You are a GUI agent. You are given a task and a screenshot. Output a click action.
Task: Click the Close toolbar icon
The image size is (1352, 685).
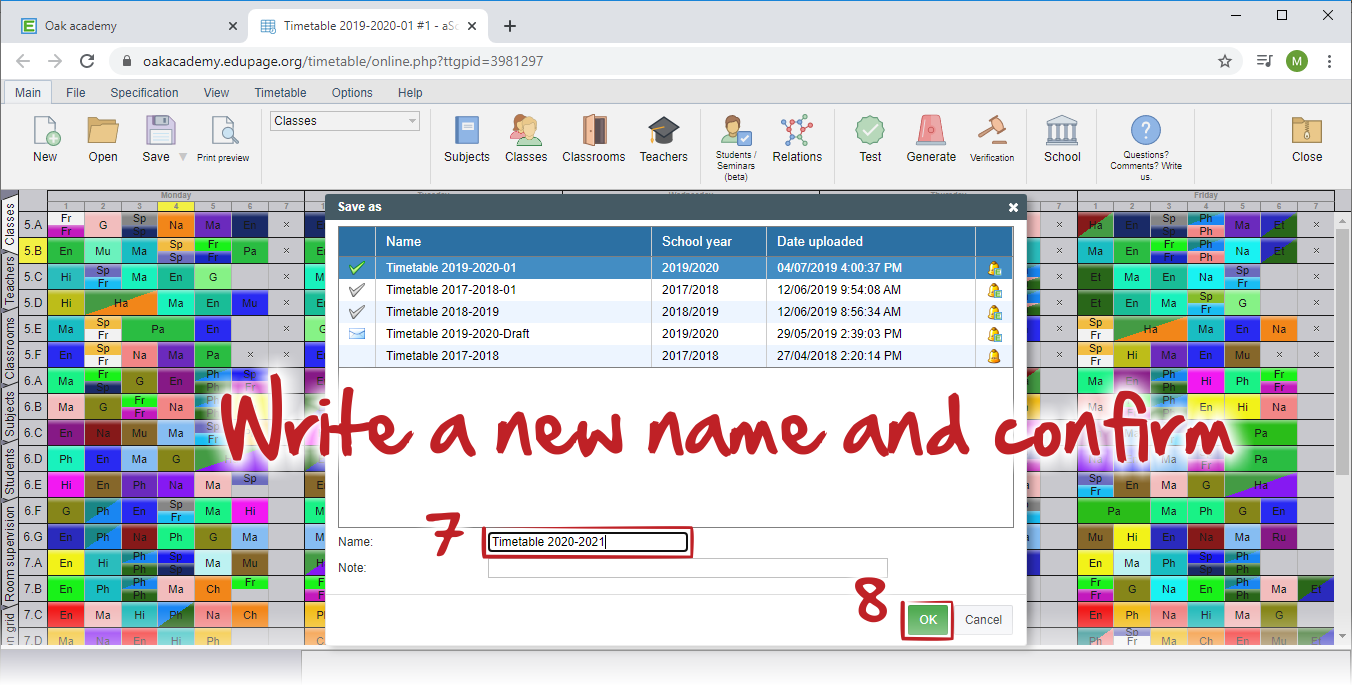click(x=1307, y=131)
